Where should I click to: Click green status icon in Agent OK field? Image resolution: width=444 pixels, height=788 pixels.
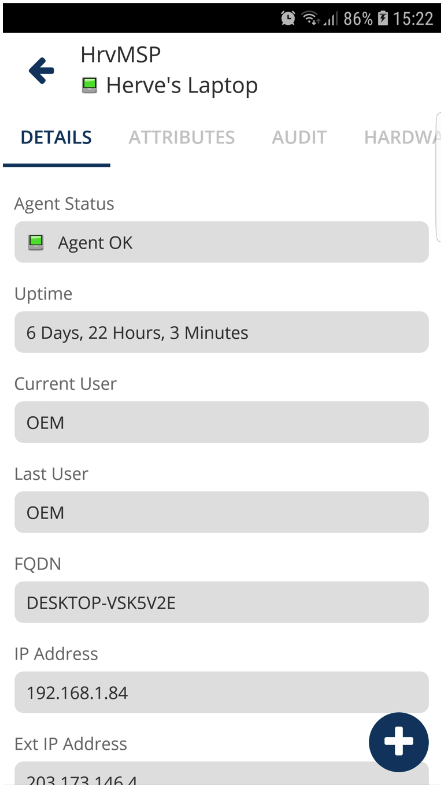pyautogui.click(x=36, y=243)
